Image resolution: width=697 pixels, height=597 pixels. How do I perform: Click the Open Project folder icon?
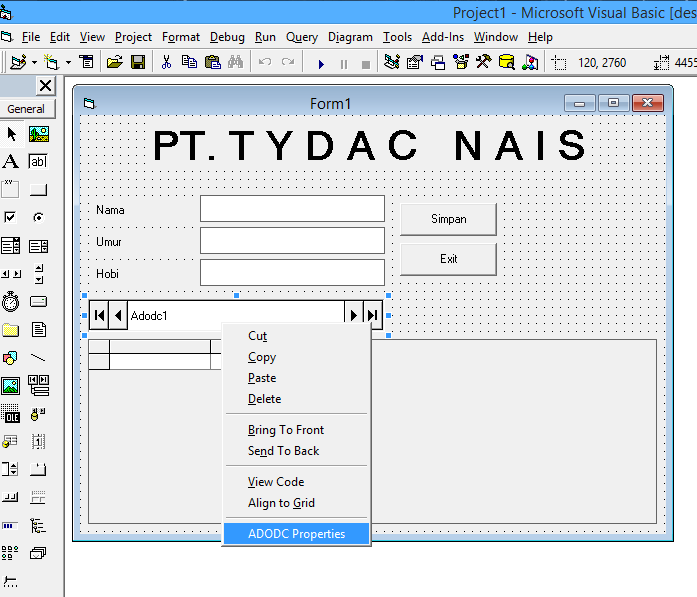pos(115,62)
